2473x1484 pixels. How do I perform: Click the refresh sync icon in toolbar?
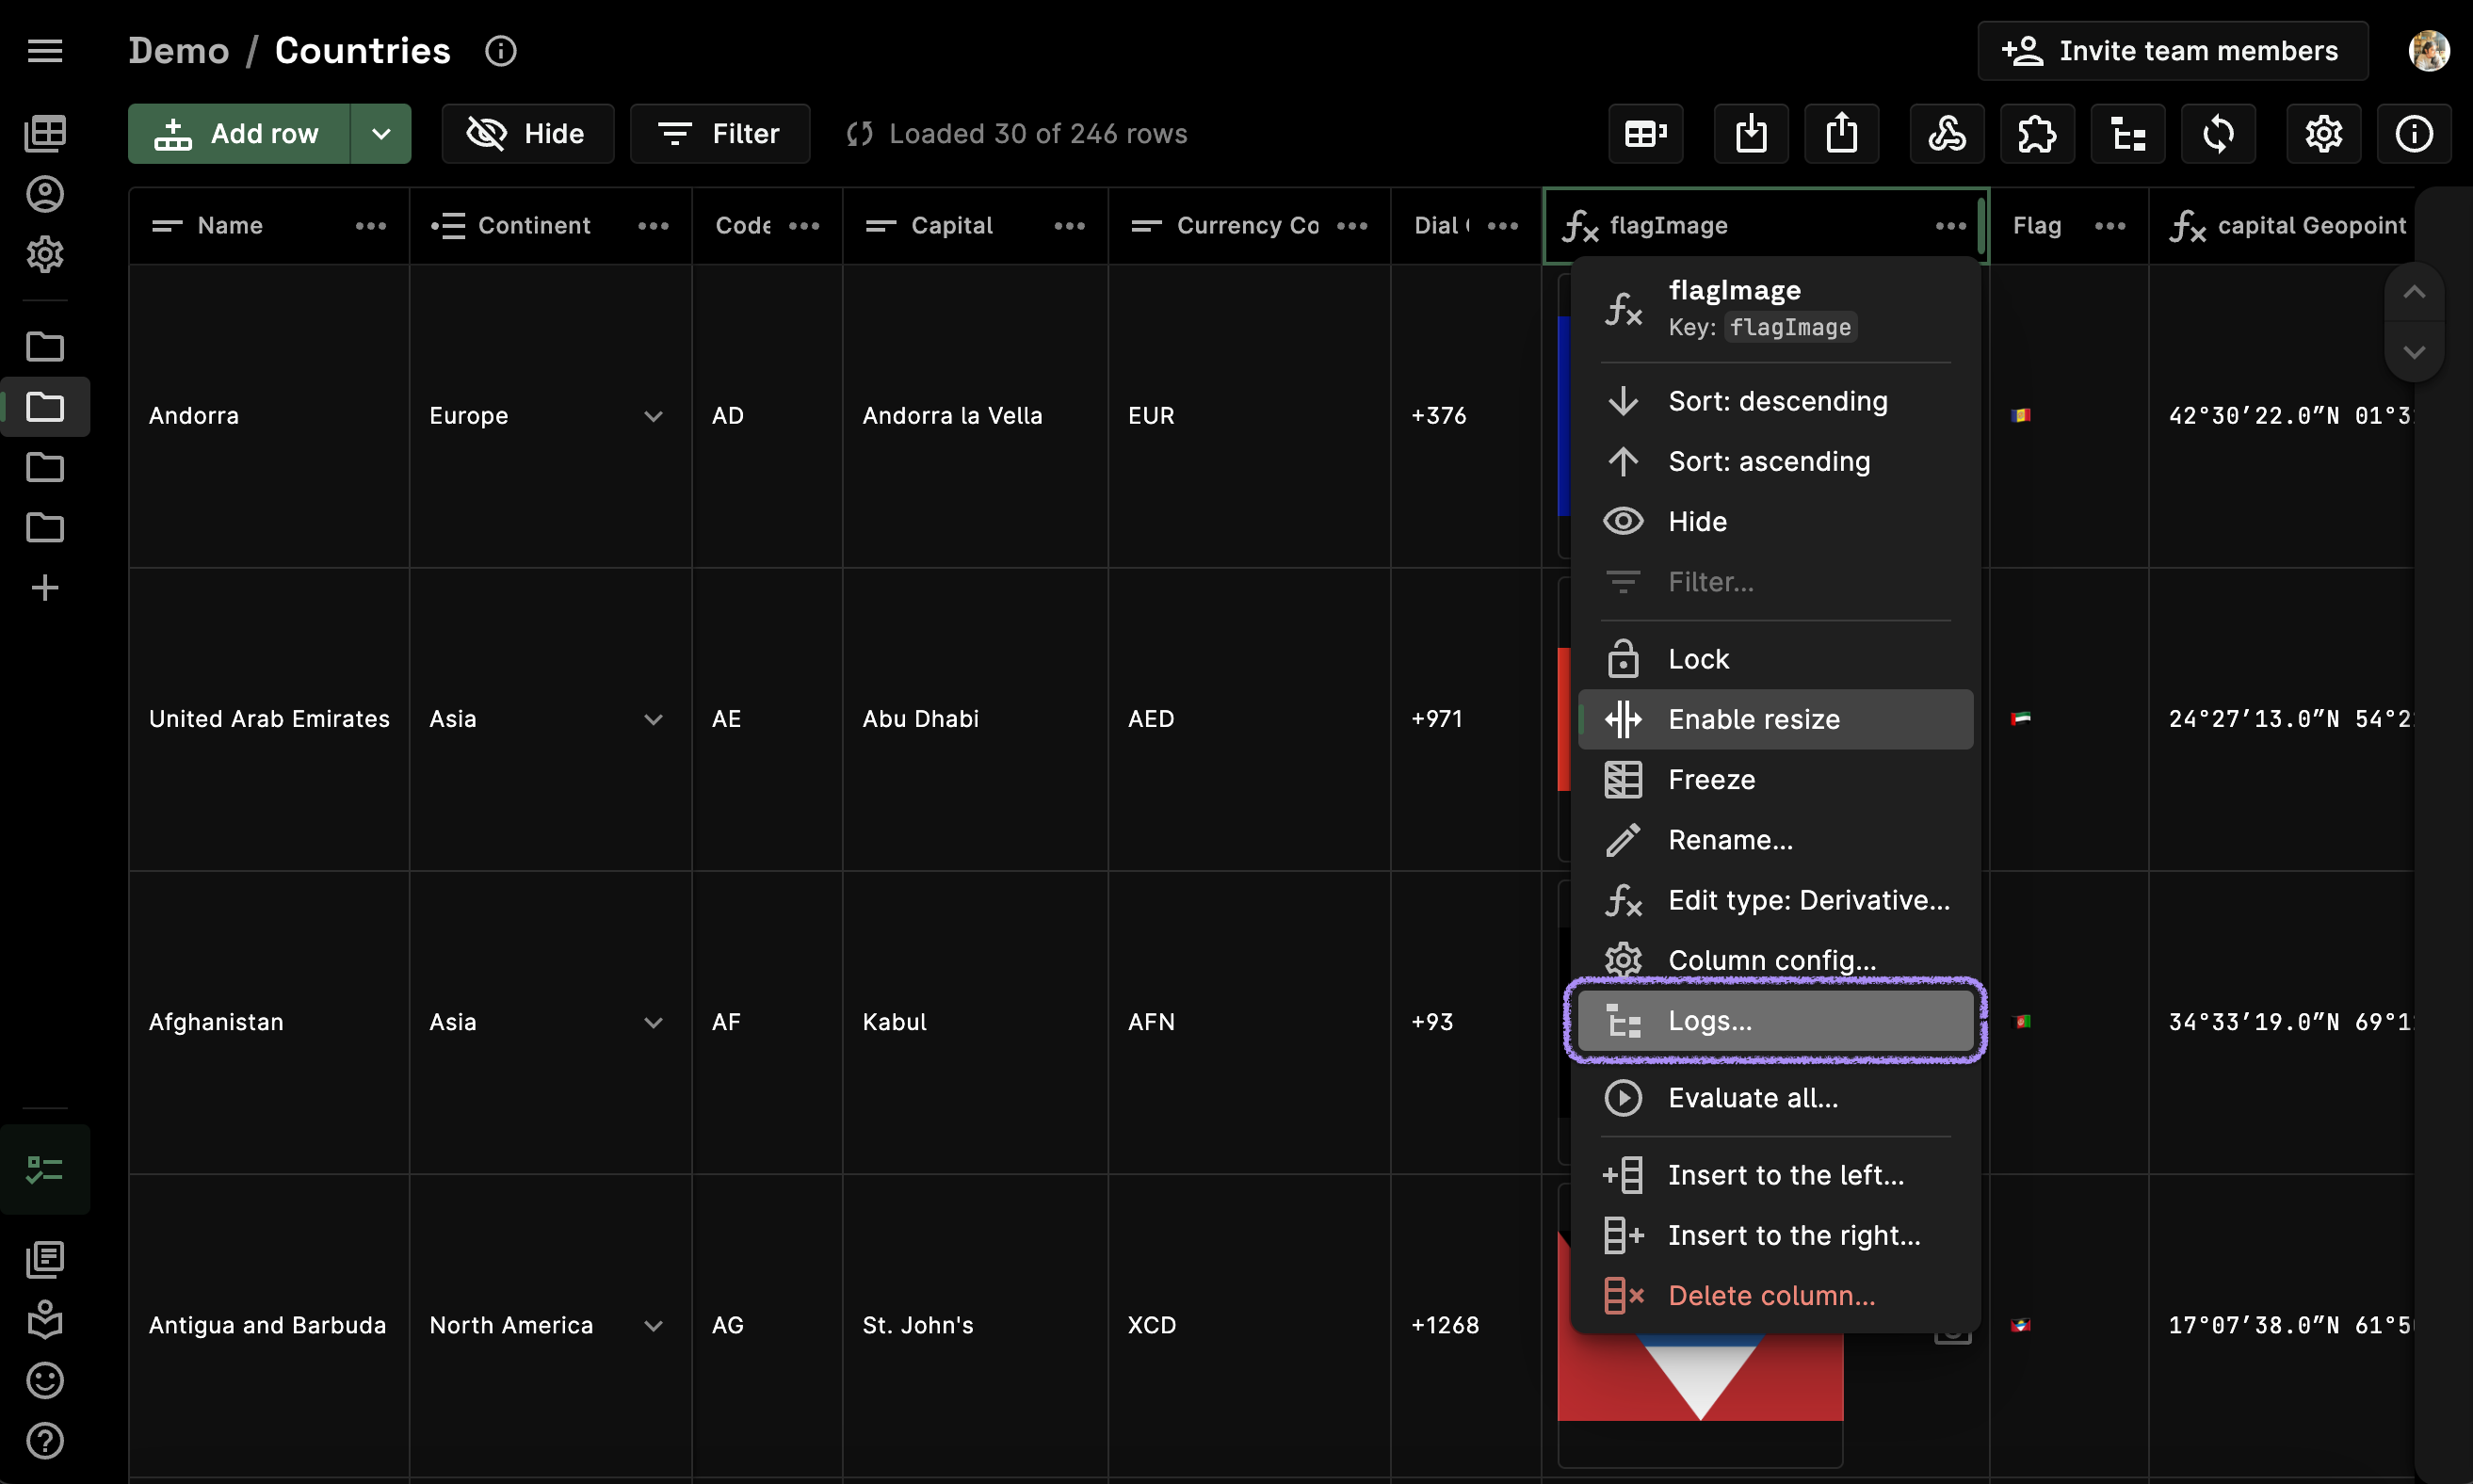(2217, 134)
